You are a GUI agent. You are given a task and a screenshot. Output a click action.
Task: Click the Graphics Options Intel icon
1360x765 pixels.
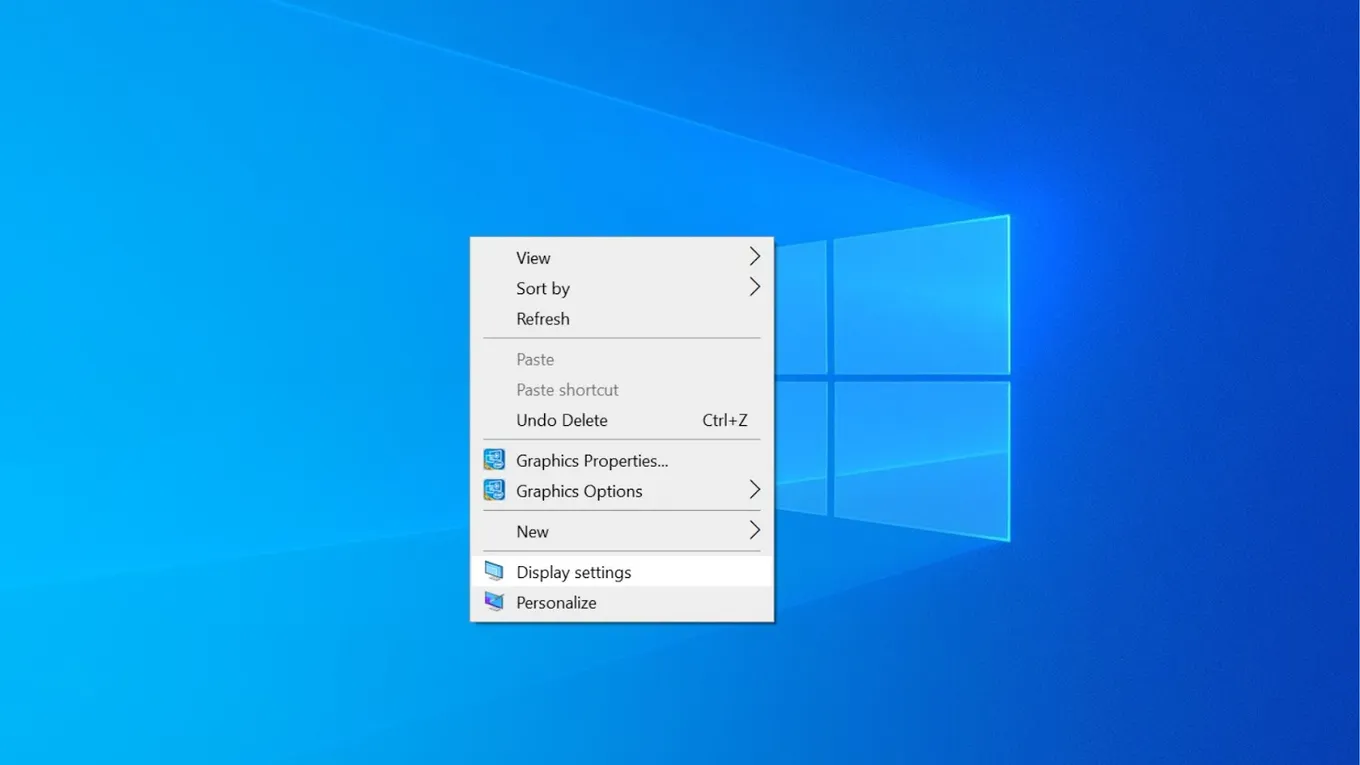[494, 490]
